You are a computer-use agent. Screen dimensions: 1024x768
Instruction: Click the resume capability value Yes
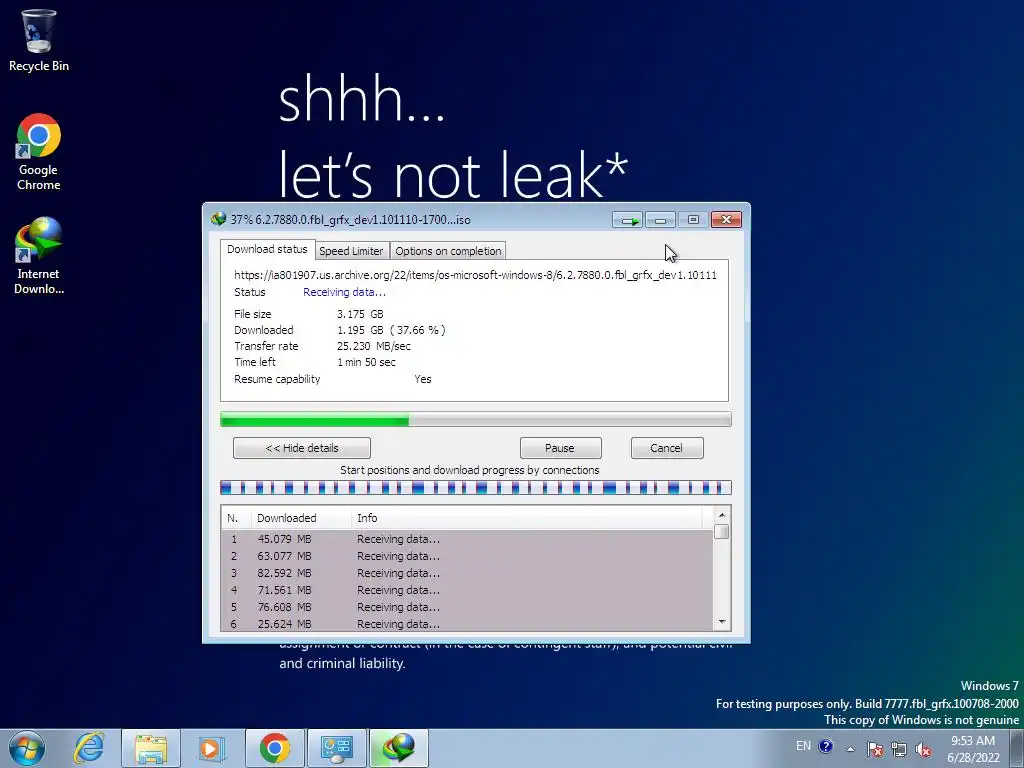[423, 379]
